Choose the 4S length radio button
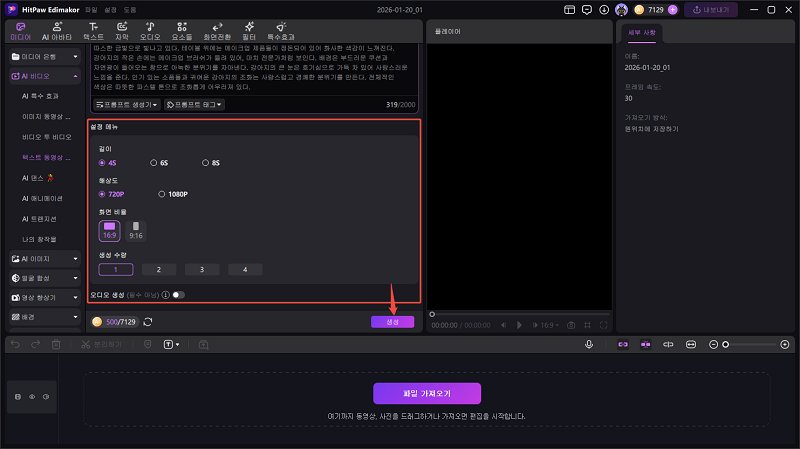The image size is (800, 449). click(102, 163)
